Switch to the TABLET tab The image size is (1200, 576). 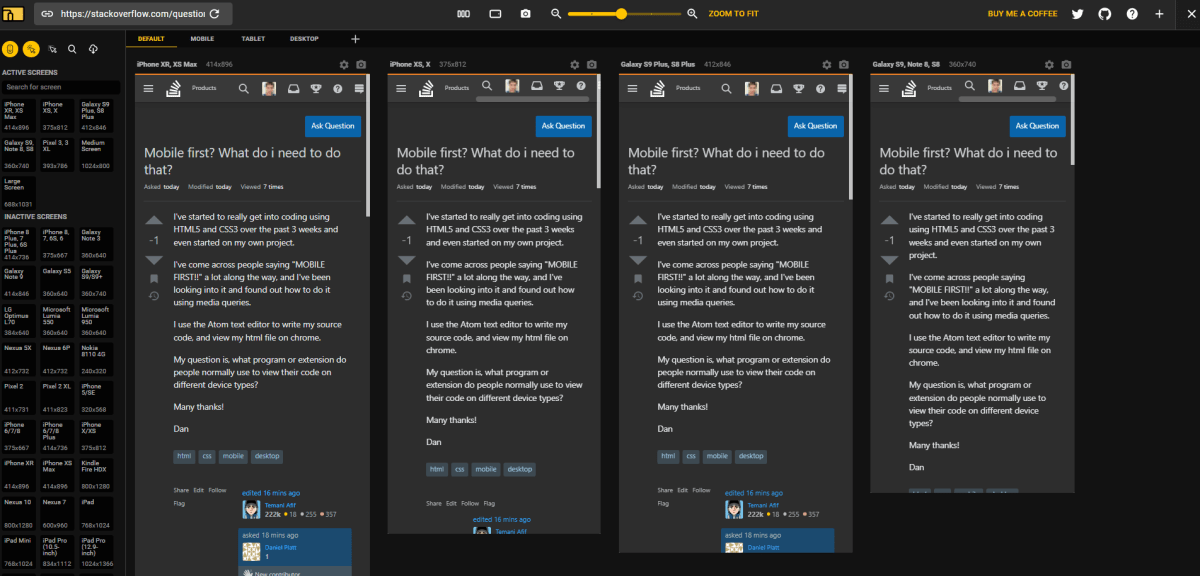pos(251,38)
